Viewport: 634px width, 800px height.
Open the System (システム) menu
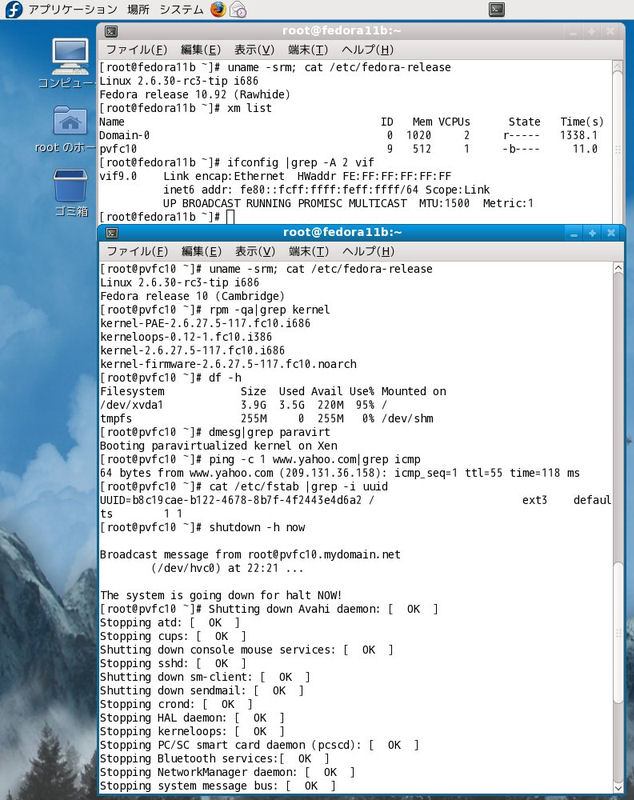tap(181, 9)
